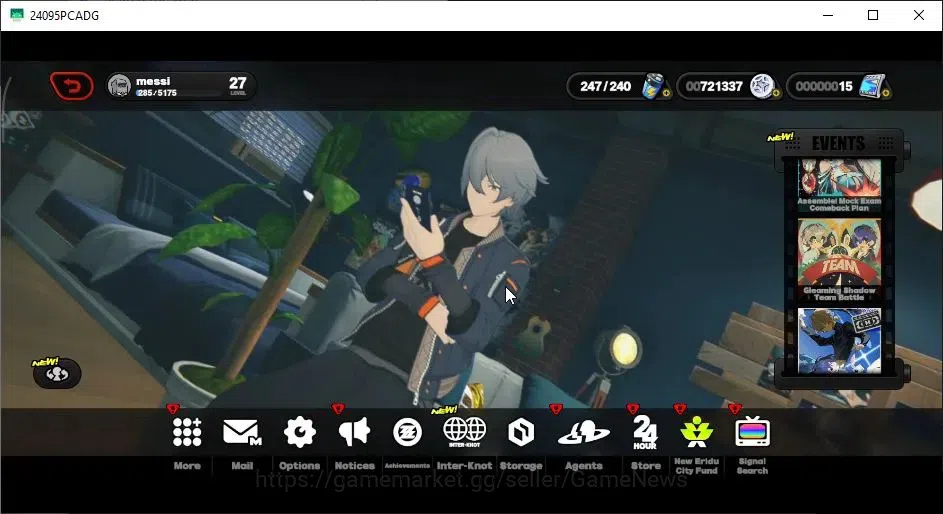Click the red back arrow button
Screen dimensions: 943x514
[72, 86]
